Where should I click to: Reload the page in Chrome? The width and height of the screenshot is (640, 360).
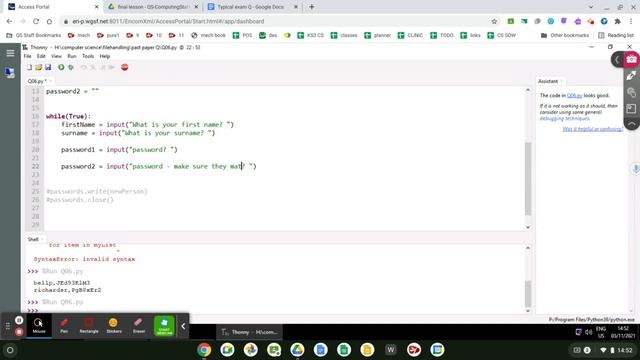click(x=36, y=21)
